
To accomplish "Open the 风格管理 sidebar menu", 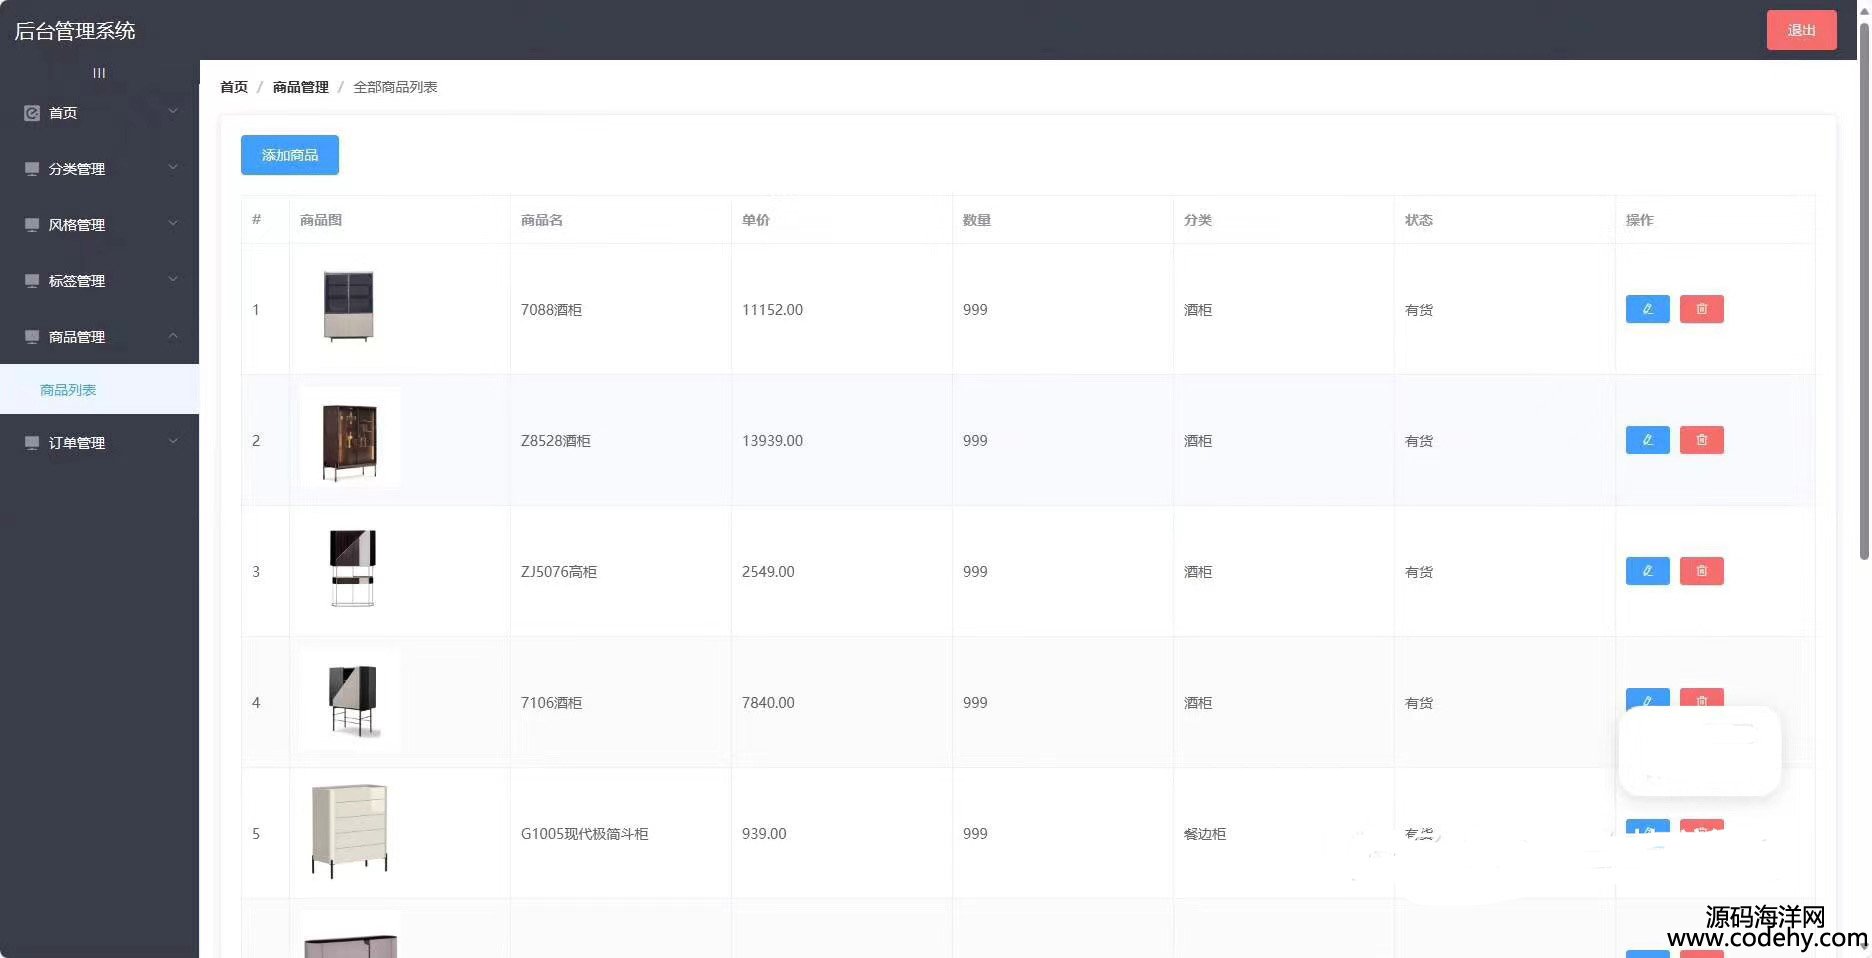I will click(99, 225).
